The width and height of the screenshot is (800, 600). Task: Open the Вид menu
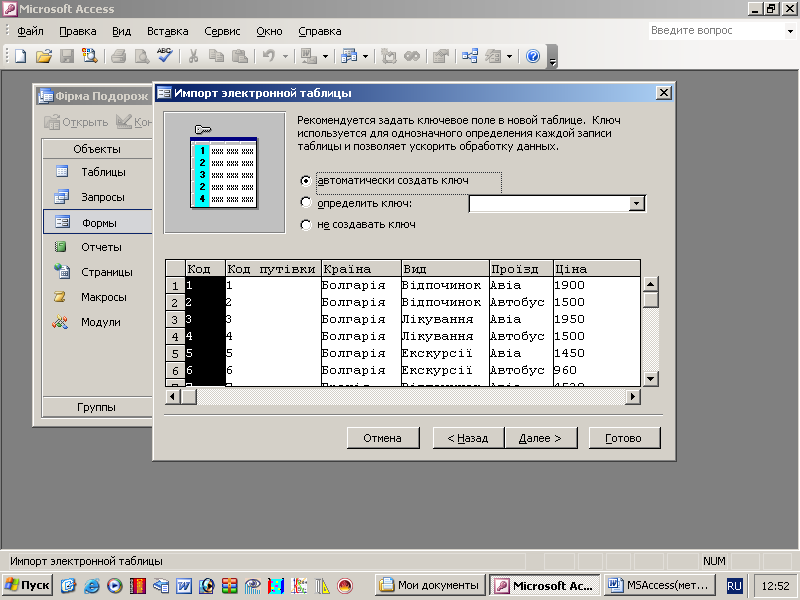(121, 31)
